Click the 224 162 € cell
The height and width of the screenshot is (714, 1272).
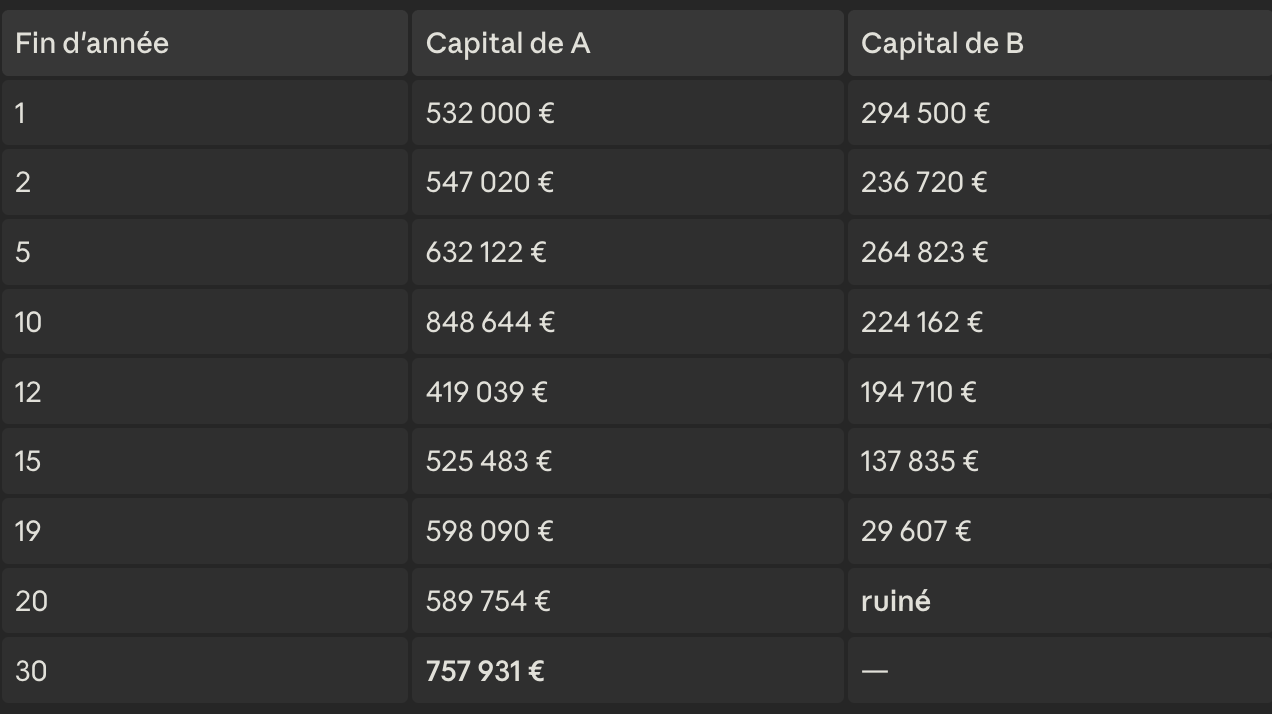(1060, 322)
